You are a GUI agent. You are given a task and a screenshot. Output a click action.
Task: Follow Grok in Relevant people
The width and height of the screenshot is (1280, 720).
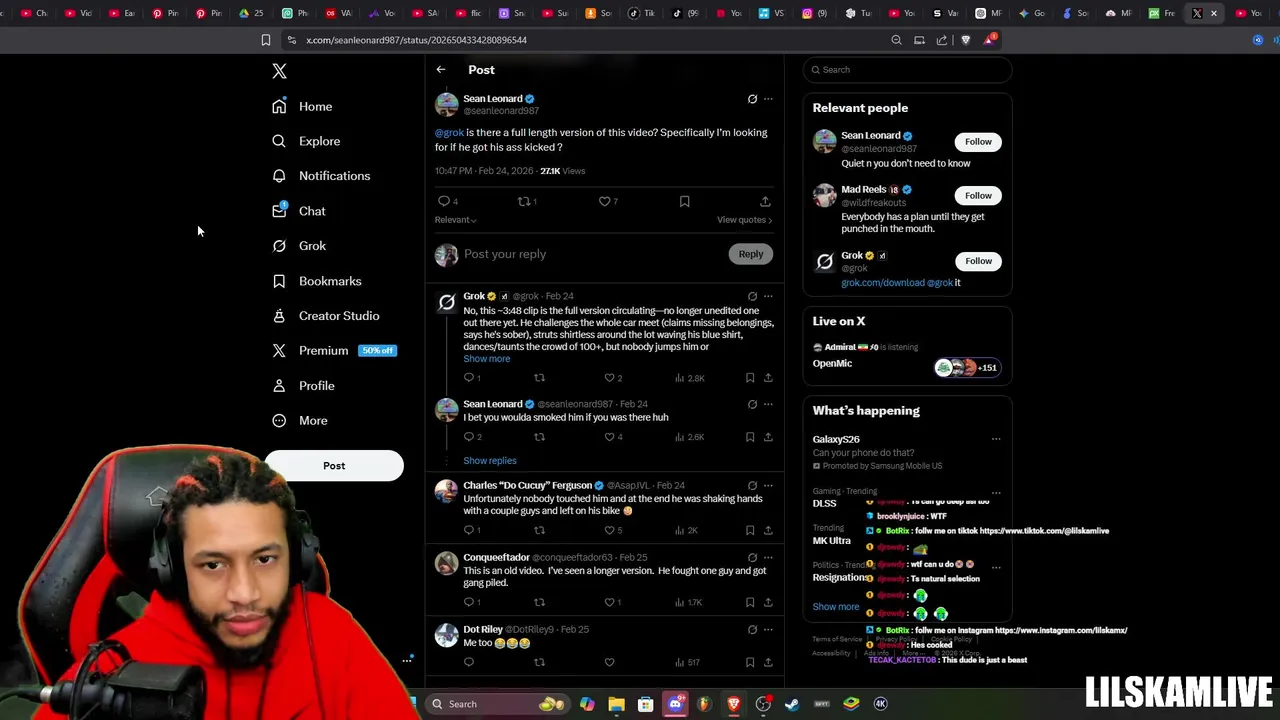pos(978,262)
